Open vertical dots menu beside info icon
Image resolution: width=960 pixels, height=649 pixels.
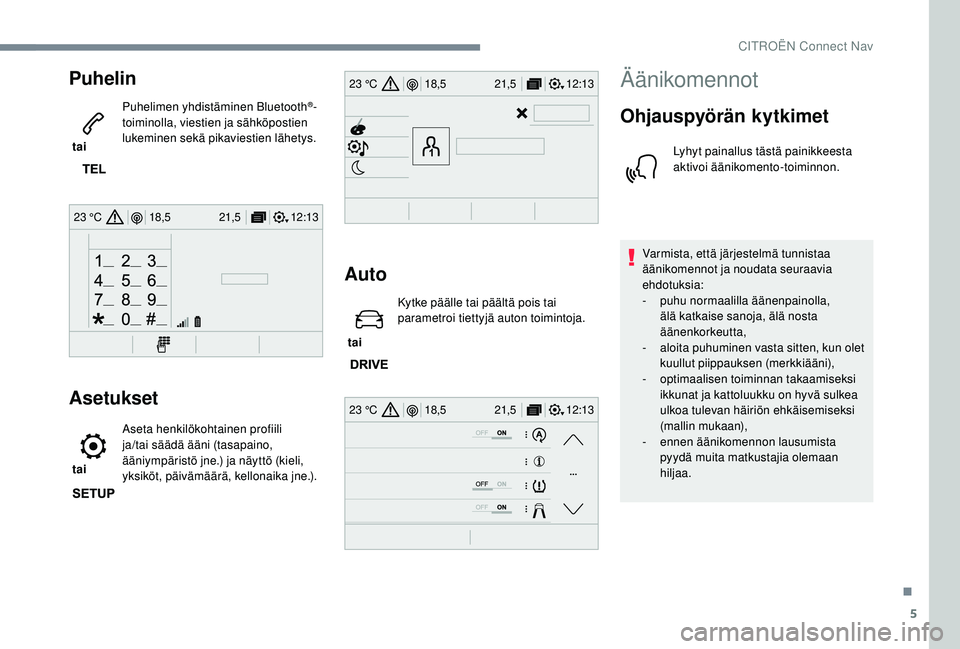(x=525, y=462)
